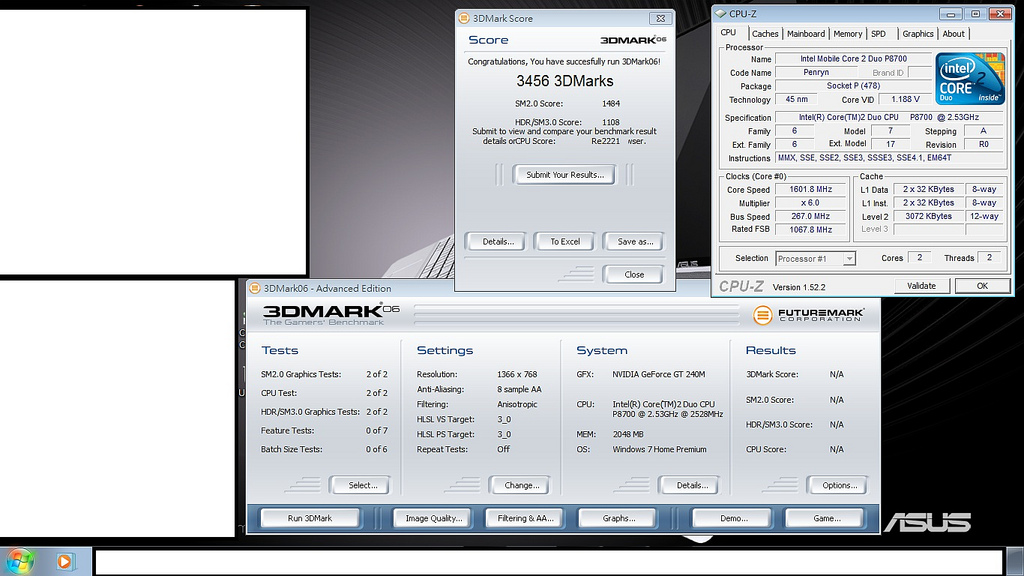Click the Show Desktop strip on taskbar
Viewport: 1024px width, 576px height.
(1015, 561)
